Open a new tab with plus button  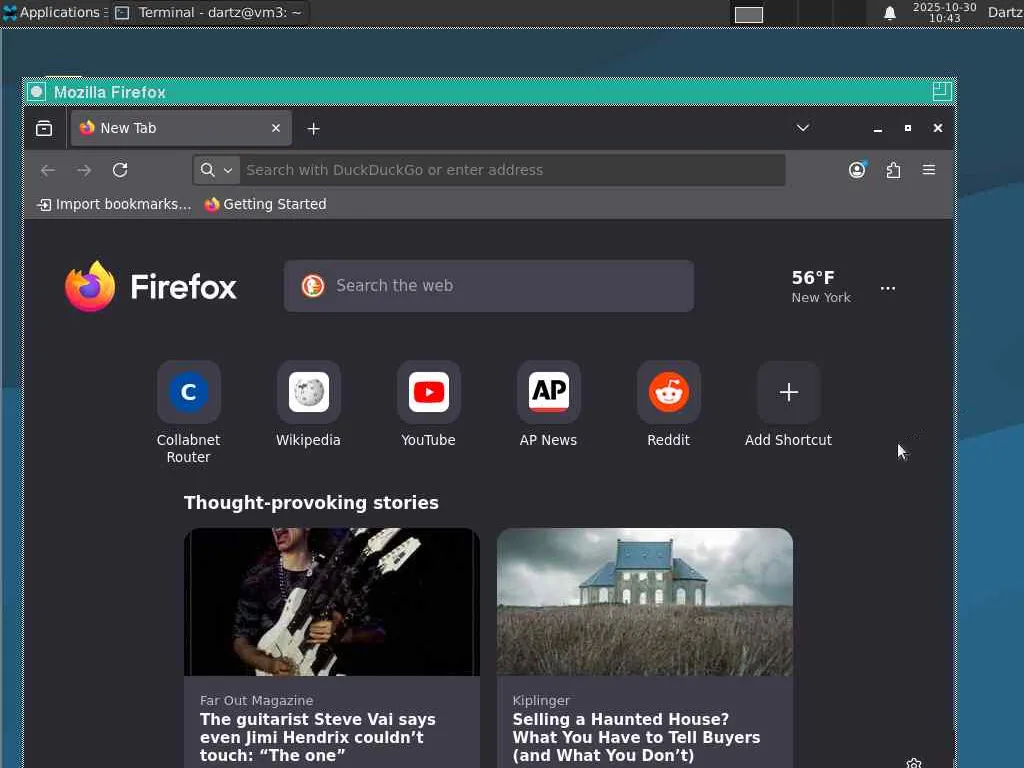pyautogui.click(x=313, y=129)
